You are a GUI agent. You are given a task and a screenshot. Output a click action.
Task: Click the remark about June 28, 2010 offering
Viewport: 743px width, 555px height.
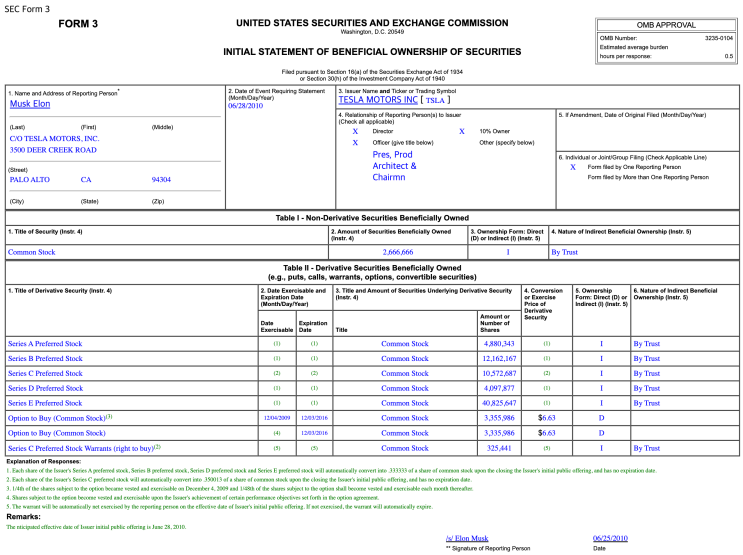click(96, 527)
